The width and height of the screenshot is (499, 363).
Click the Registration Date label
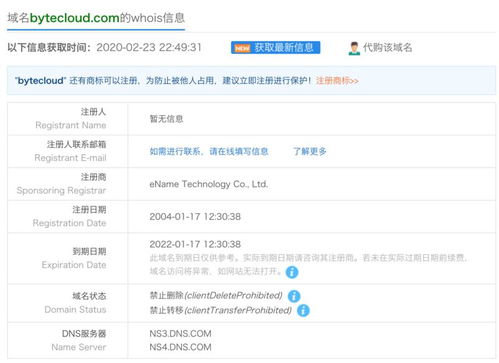69,223
